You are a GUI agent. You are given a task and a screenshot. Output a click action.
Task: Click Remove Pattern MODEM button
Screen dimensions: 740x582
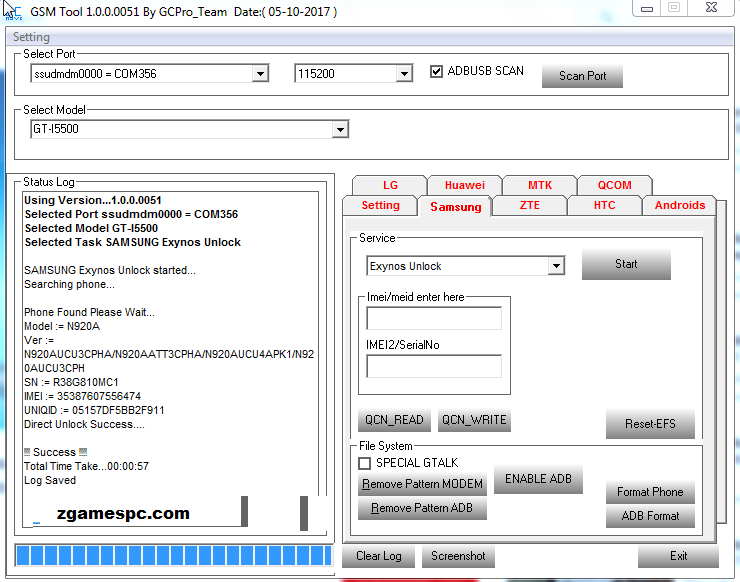pos(422,484)
